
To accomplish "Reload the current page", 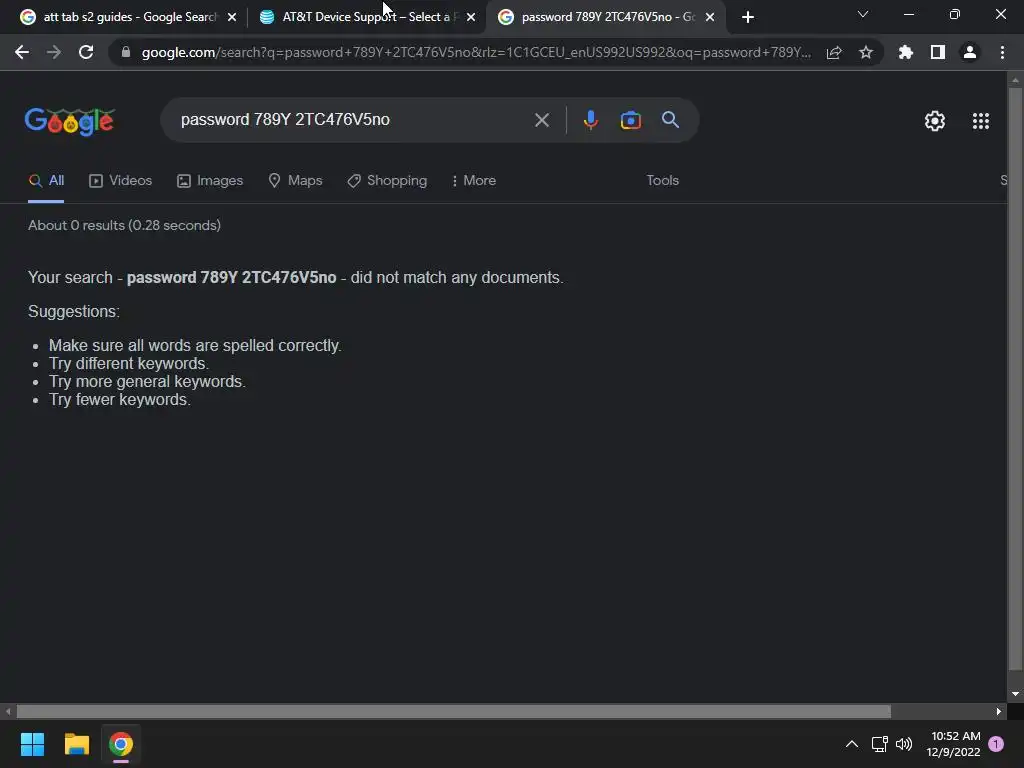I will [86, 52].
